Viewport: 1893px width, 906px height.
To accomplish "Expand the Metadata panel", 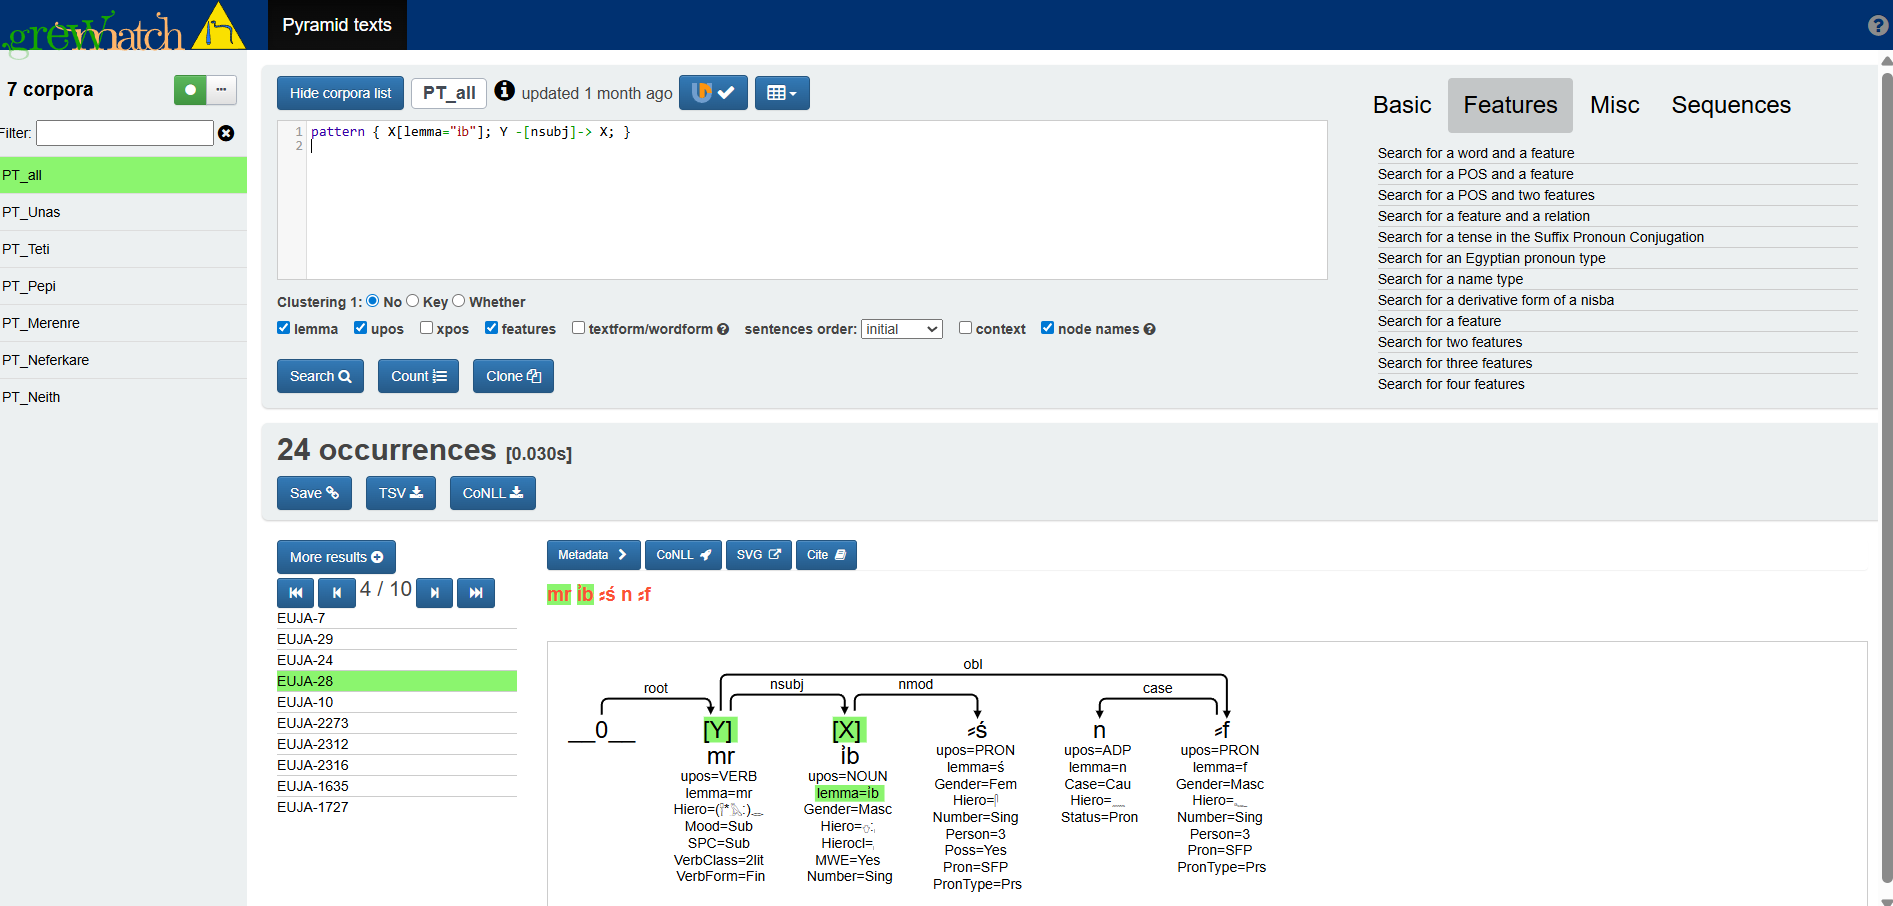I will [592, 555].
